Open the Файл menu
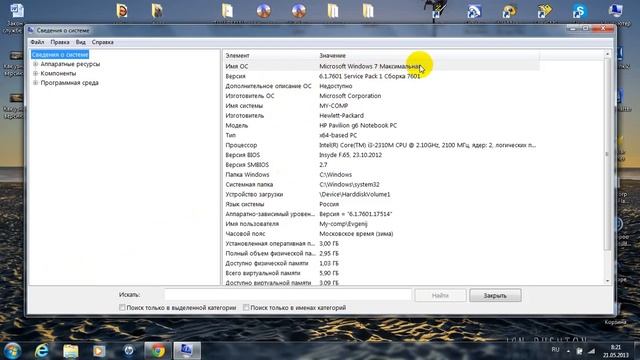The width and height of the screenshot is (640, 360). (x=37, y=42)
